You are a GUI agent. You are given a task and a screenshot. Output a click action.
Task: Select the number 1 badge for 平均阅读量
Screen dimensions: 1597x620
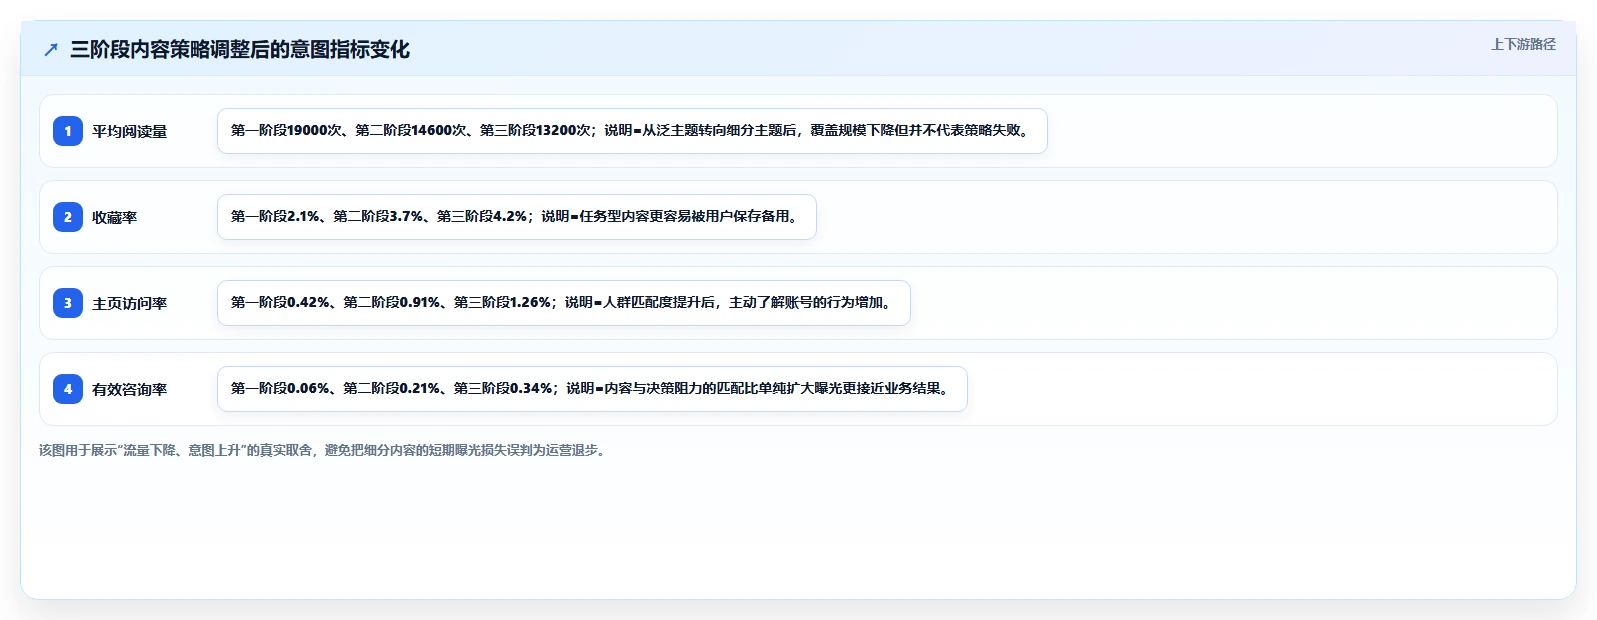[68, 131]
